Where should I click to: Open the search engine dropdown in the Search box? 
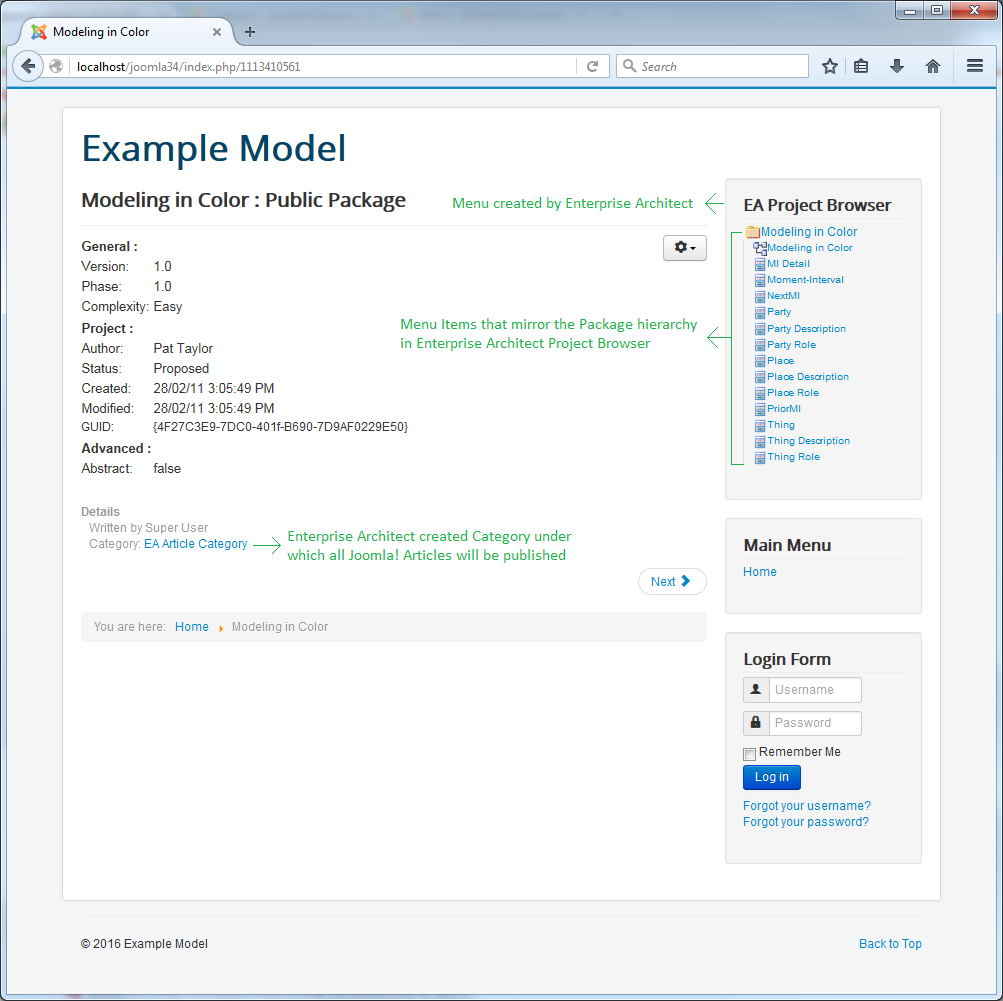631,65
